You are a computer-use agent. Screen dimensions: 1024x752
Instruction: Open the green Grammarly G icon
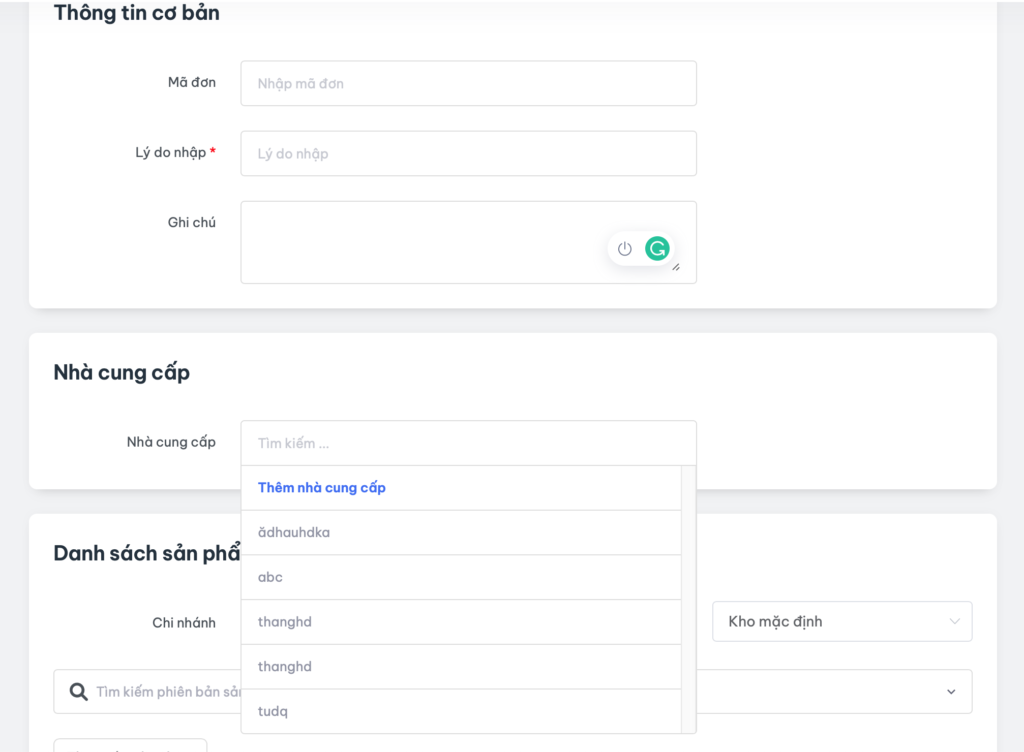tap(657, 249)
